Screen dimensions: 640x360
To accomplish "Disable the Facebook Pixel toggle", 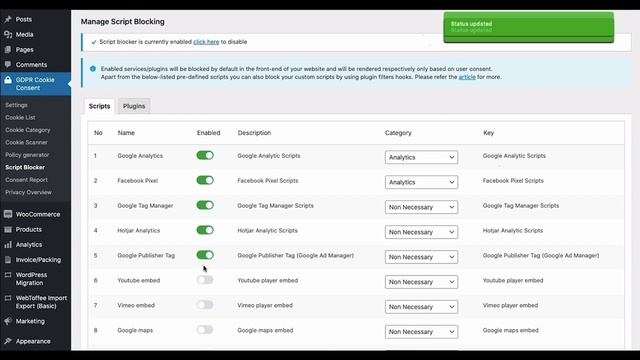I will [x=205, y=180].
